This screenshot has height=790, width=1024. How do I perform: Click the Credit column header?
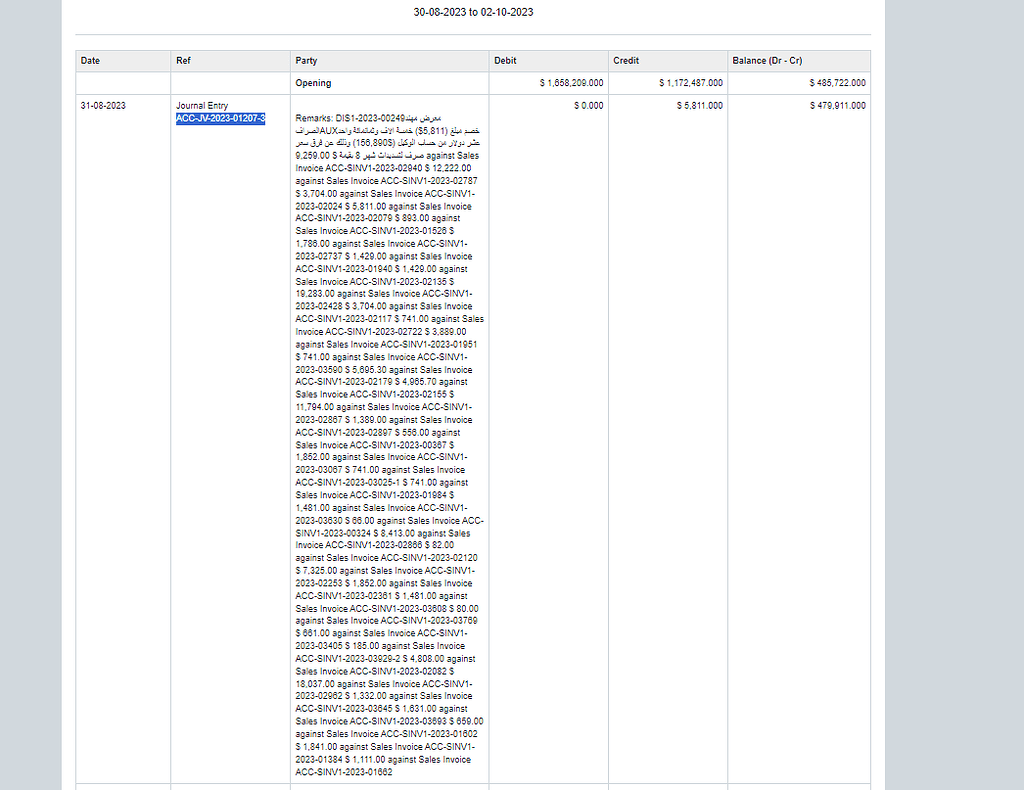(x=625, y=61)
